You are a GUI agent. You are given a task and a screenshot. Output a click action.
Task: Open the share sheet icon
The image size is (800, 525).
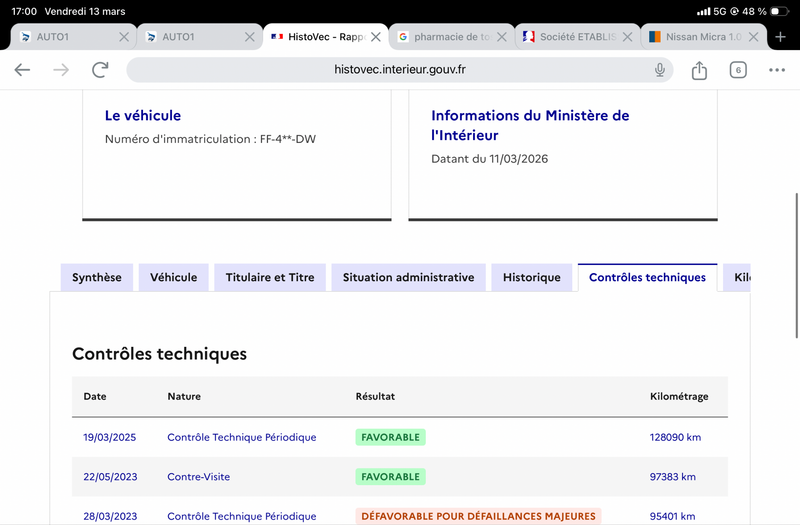699,70
